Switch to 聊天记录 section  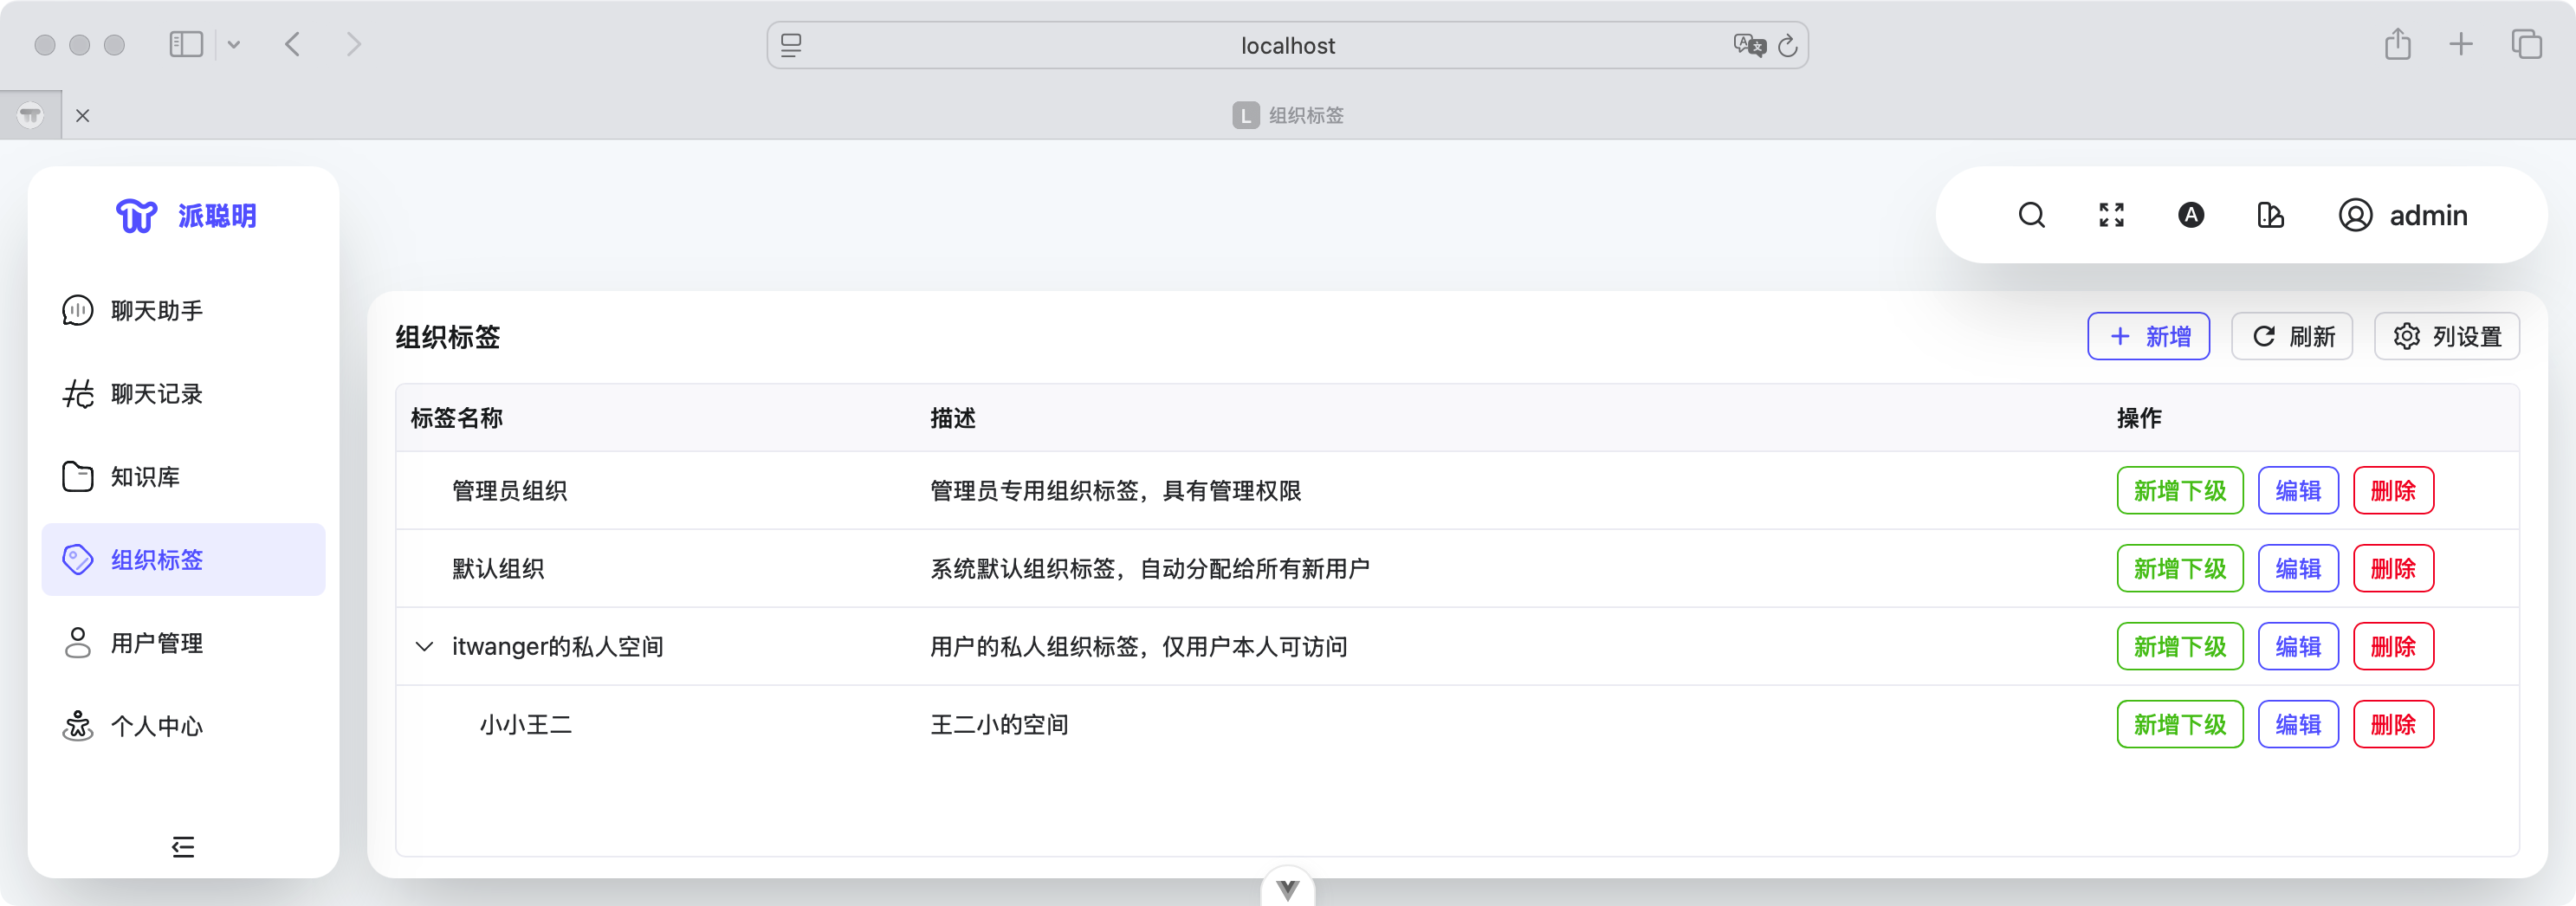click(158, 393)
